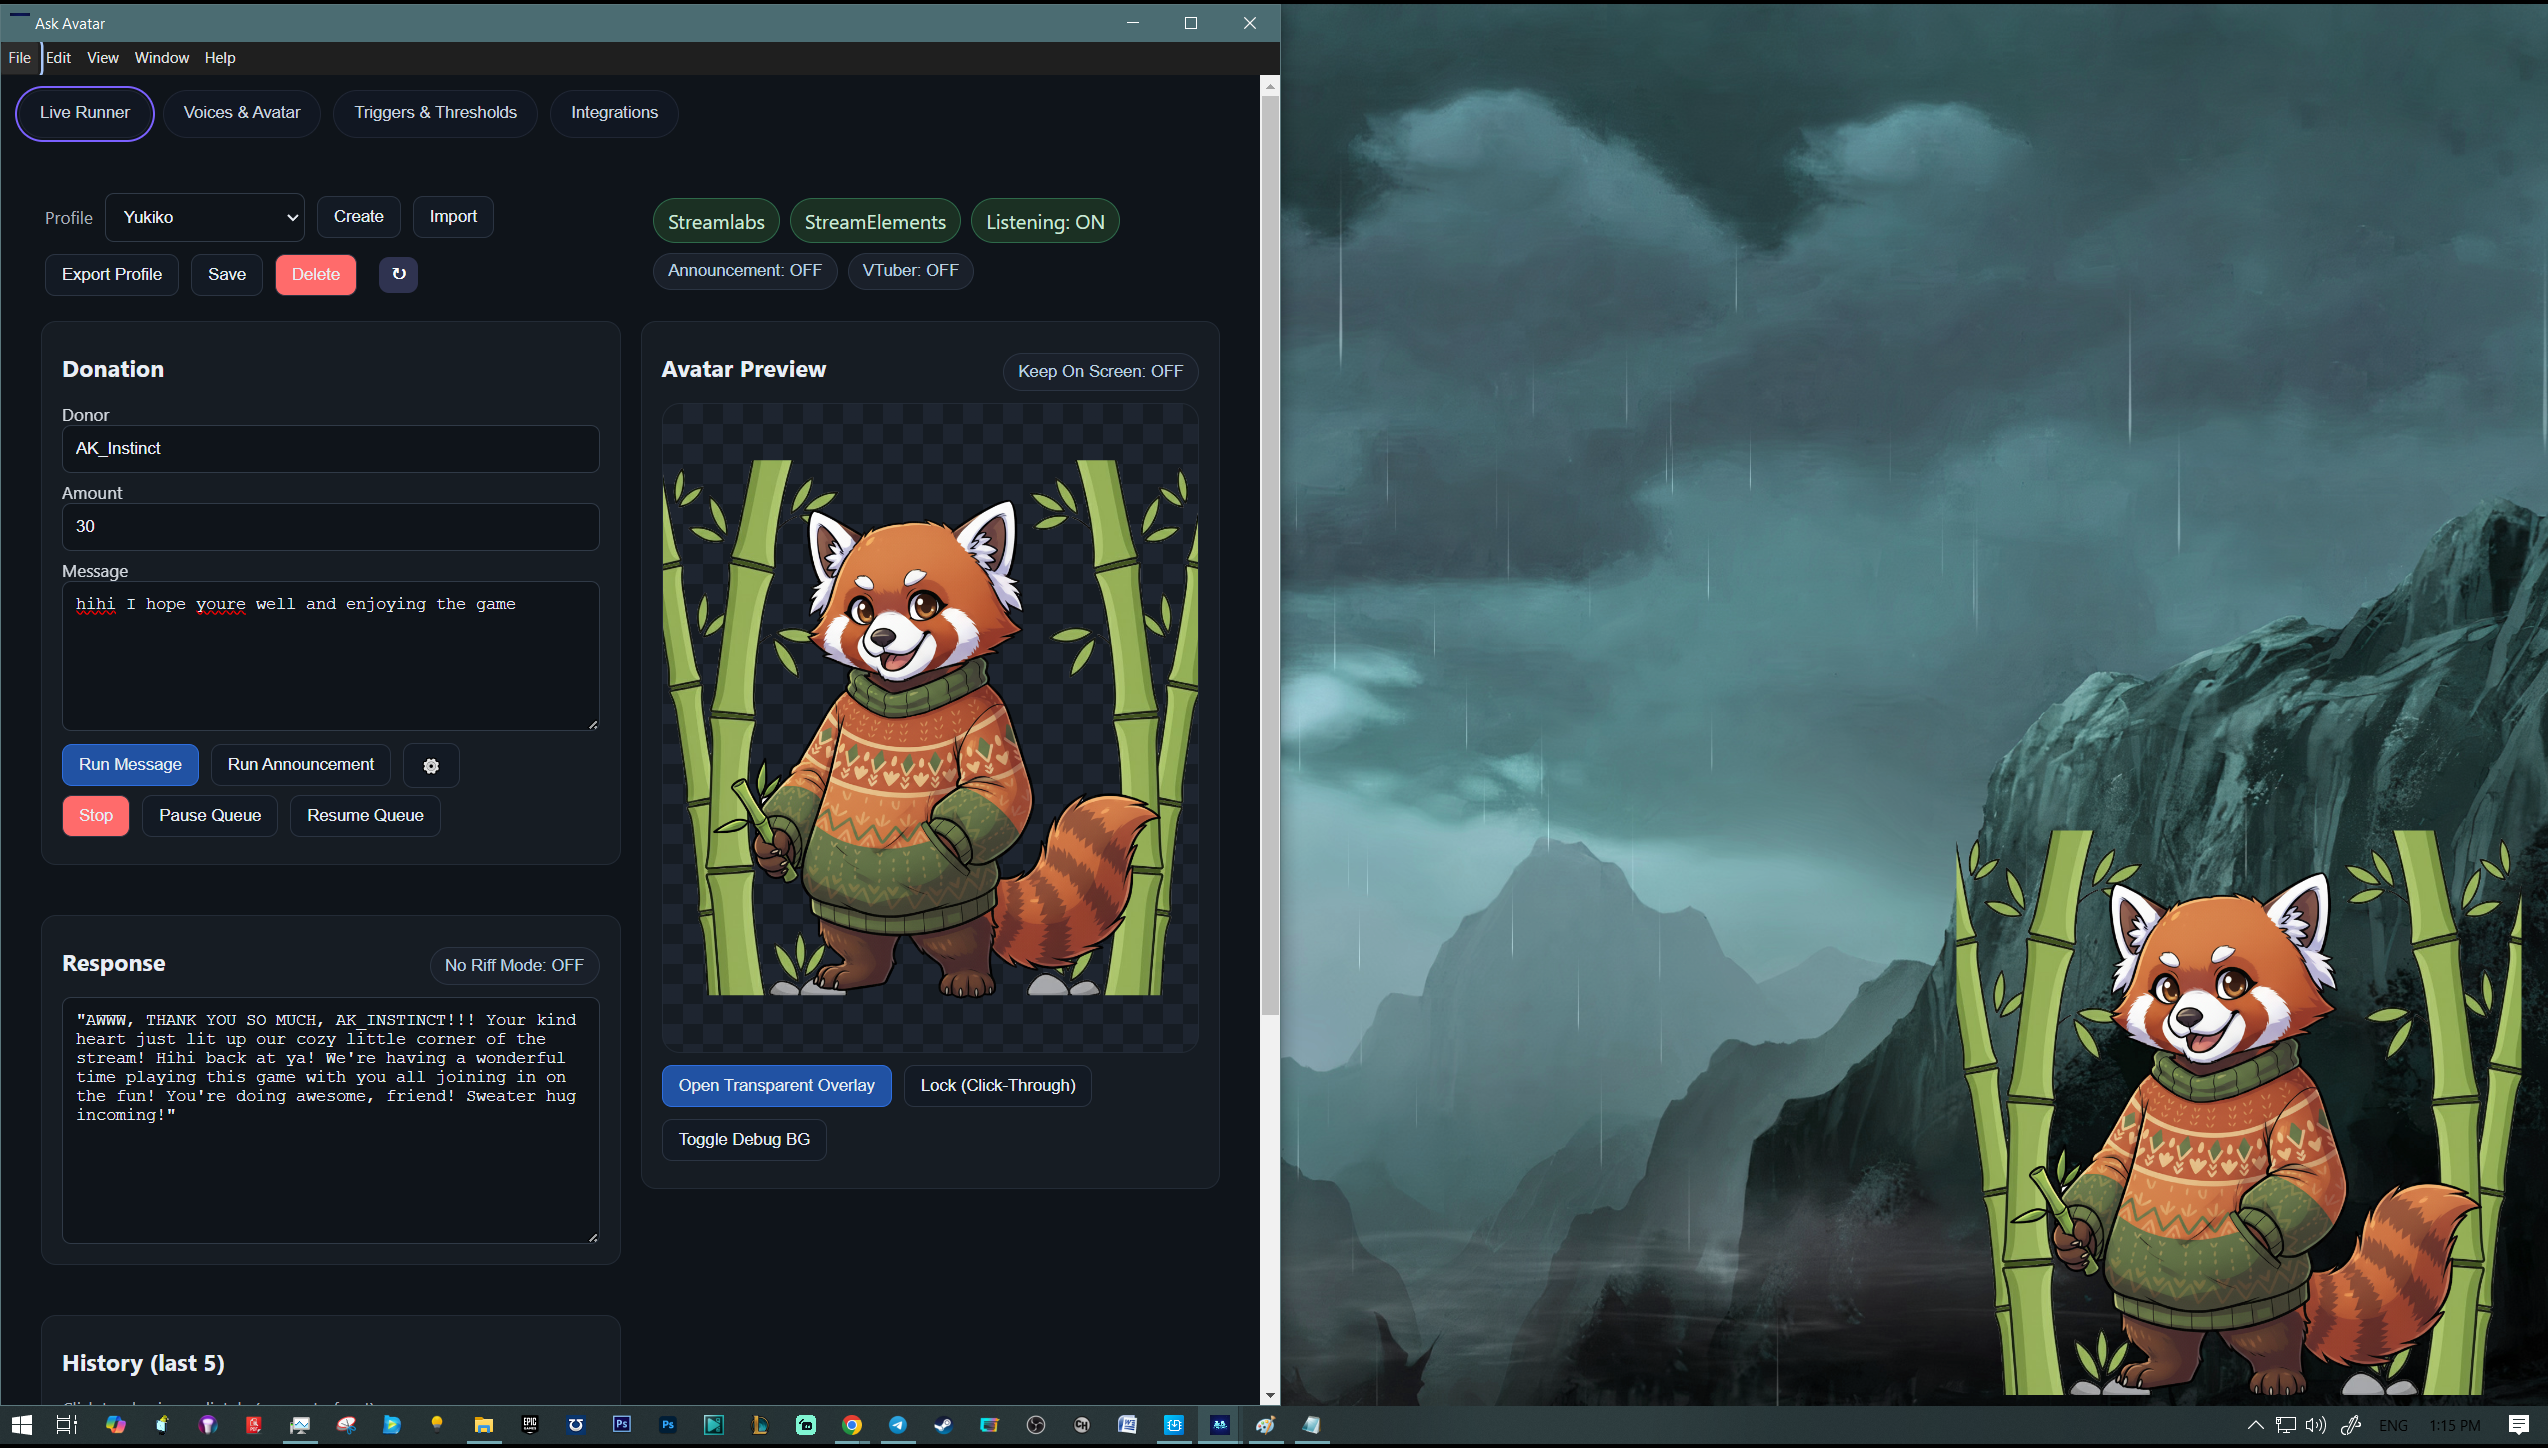Toggle Keep On Screen: OFF
Image resolution: width=2548 pixels, height=1448 pixels.
click(1100, 371)
